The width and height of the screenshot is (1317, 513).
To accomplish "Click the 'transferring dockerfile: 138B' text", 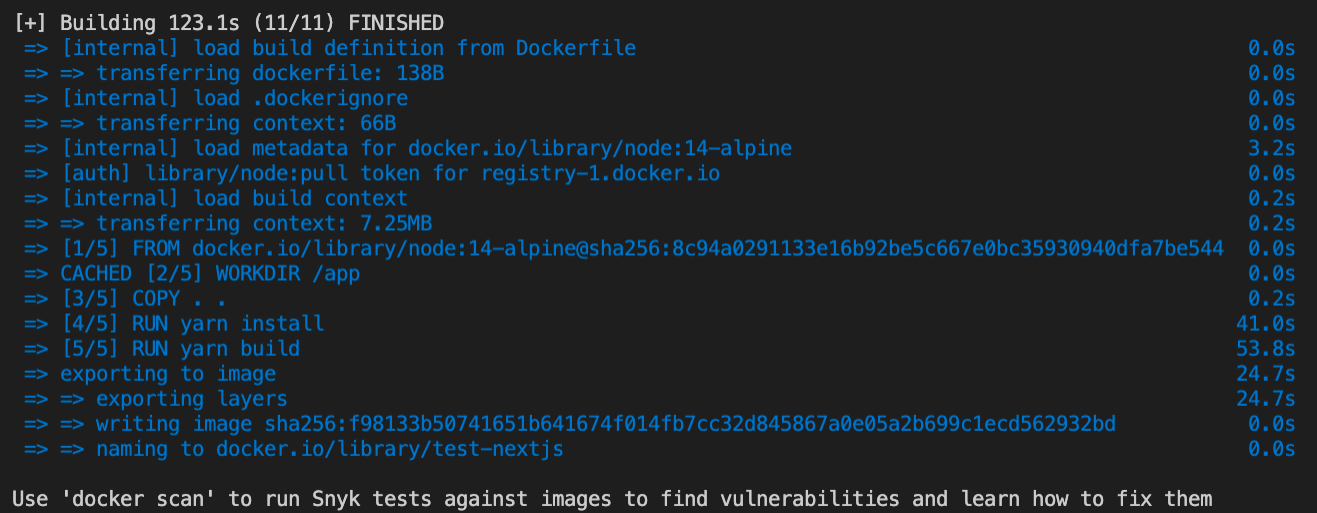I will (x=270, y=73).
